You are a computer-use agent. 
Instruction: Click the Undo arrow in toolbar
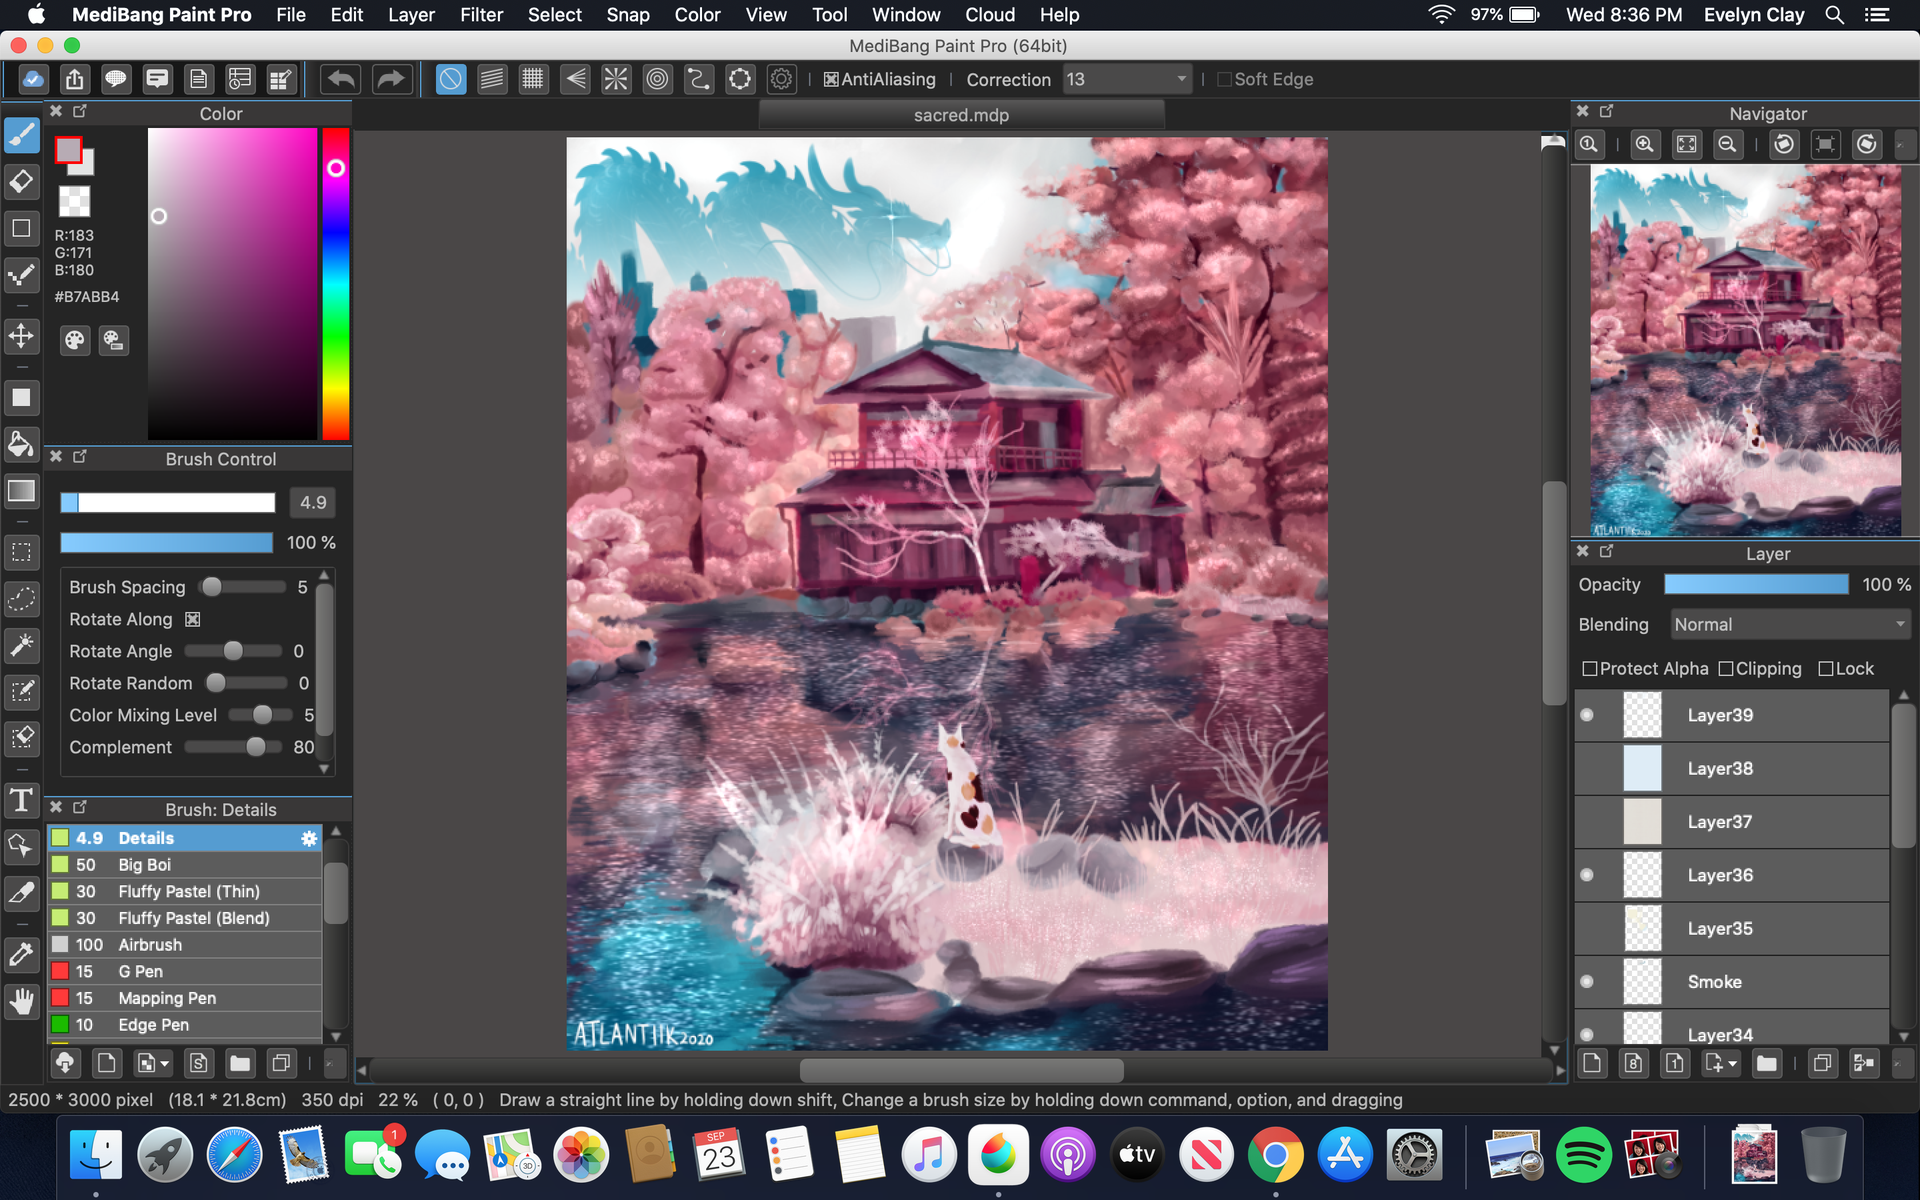tap(341, 79)
